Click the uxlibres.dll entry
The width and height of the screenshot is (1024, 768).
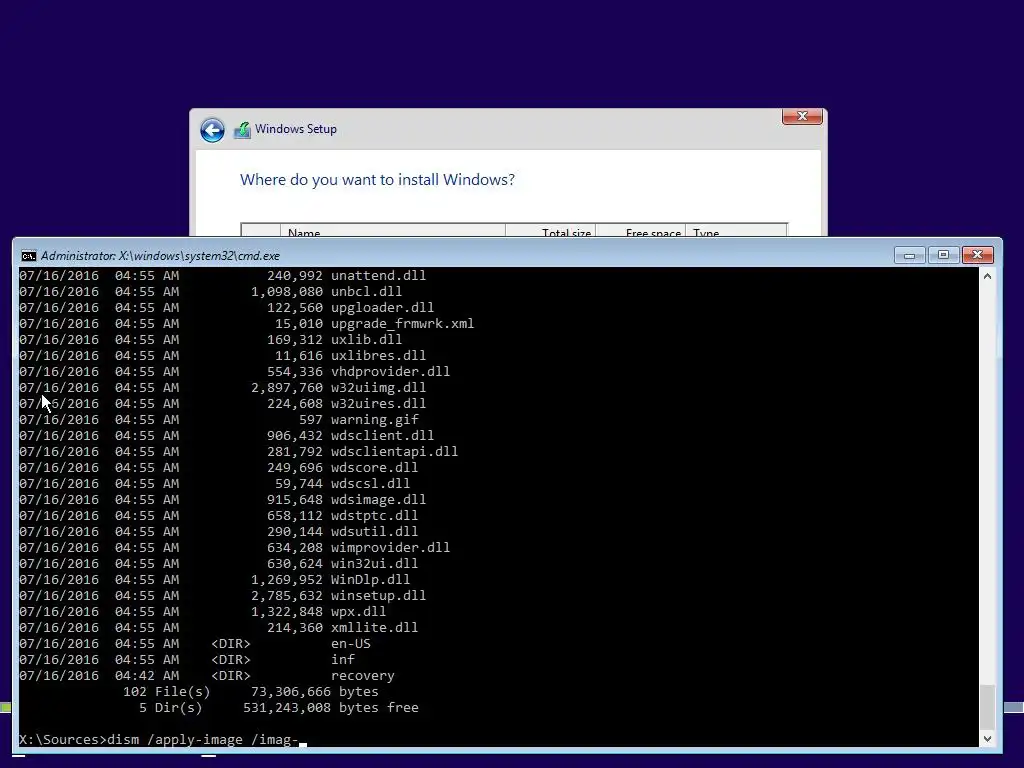click(x=378, y=355)
